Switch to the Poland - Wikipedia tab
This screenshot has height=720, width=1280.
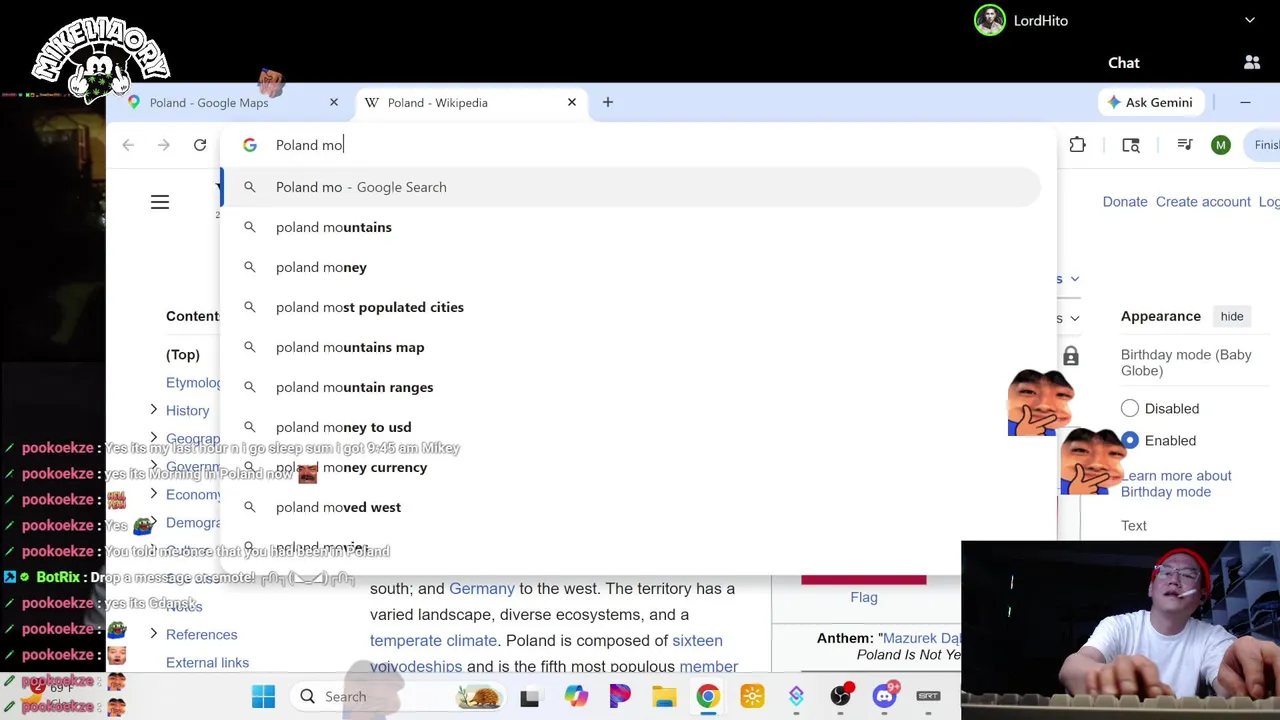click(470, 102)
